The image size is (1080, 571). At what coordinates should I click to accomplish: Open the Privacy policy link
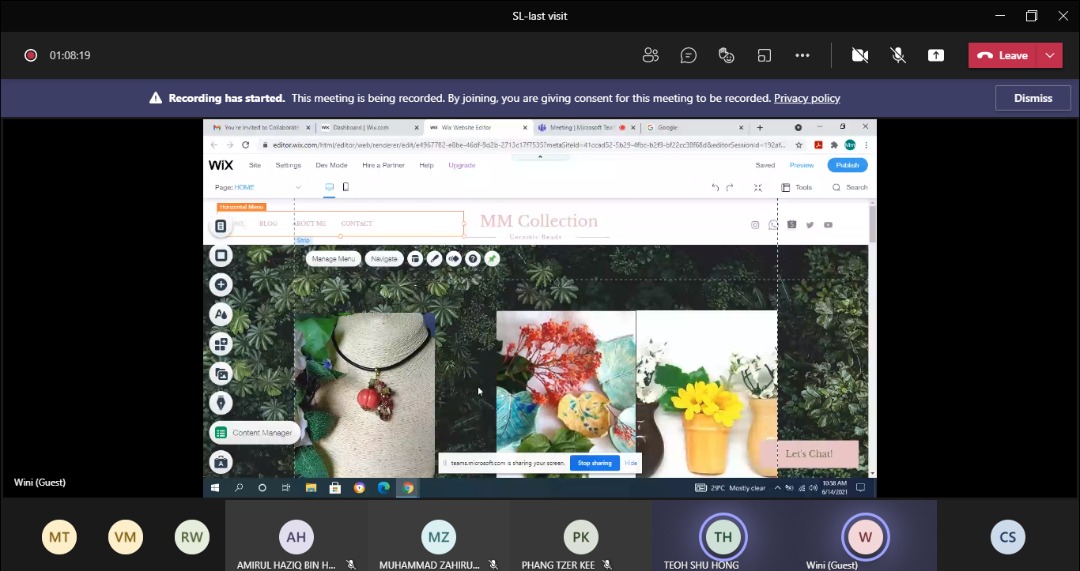807,98
